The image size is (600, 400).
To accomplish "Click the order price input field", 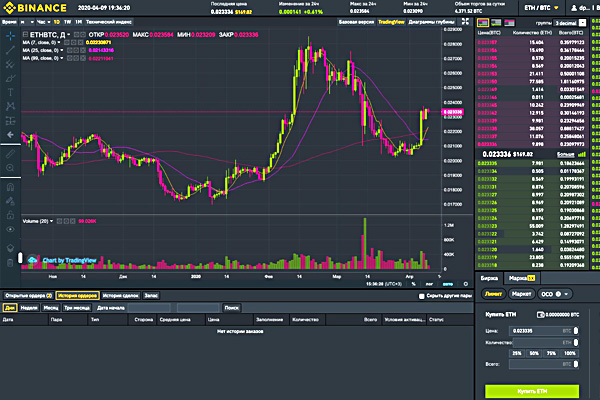I will [544, 331].
